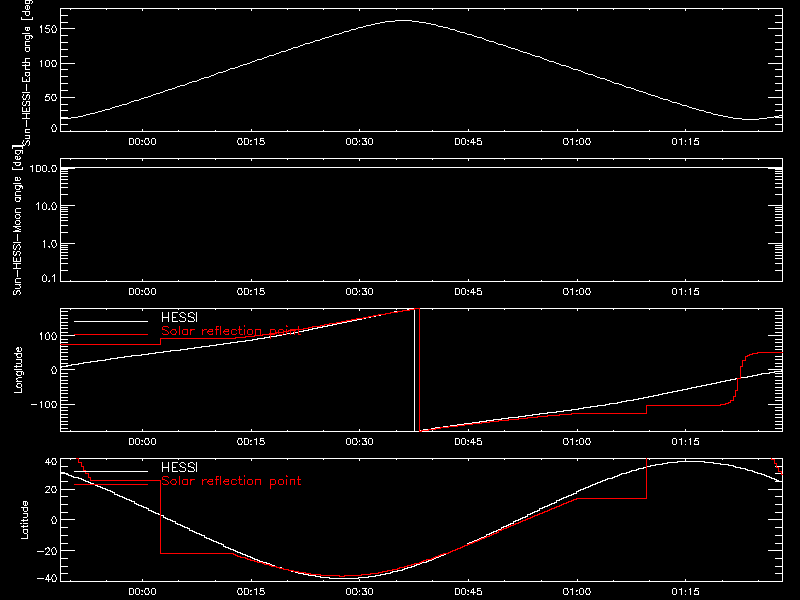800x600 pixels.
Task: Click the peak of Earth angle curve
Action: 403,21
